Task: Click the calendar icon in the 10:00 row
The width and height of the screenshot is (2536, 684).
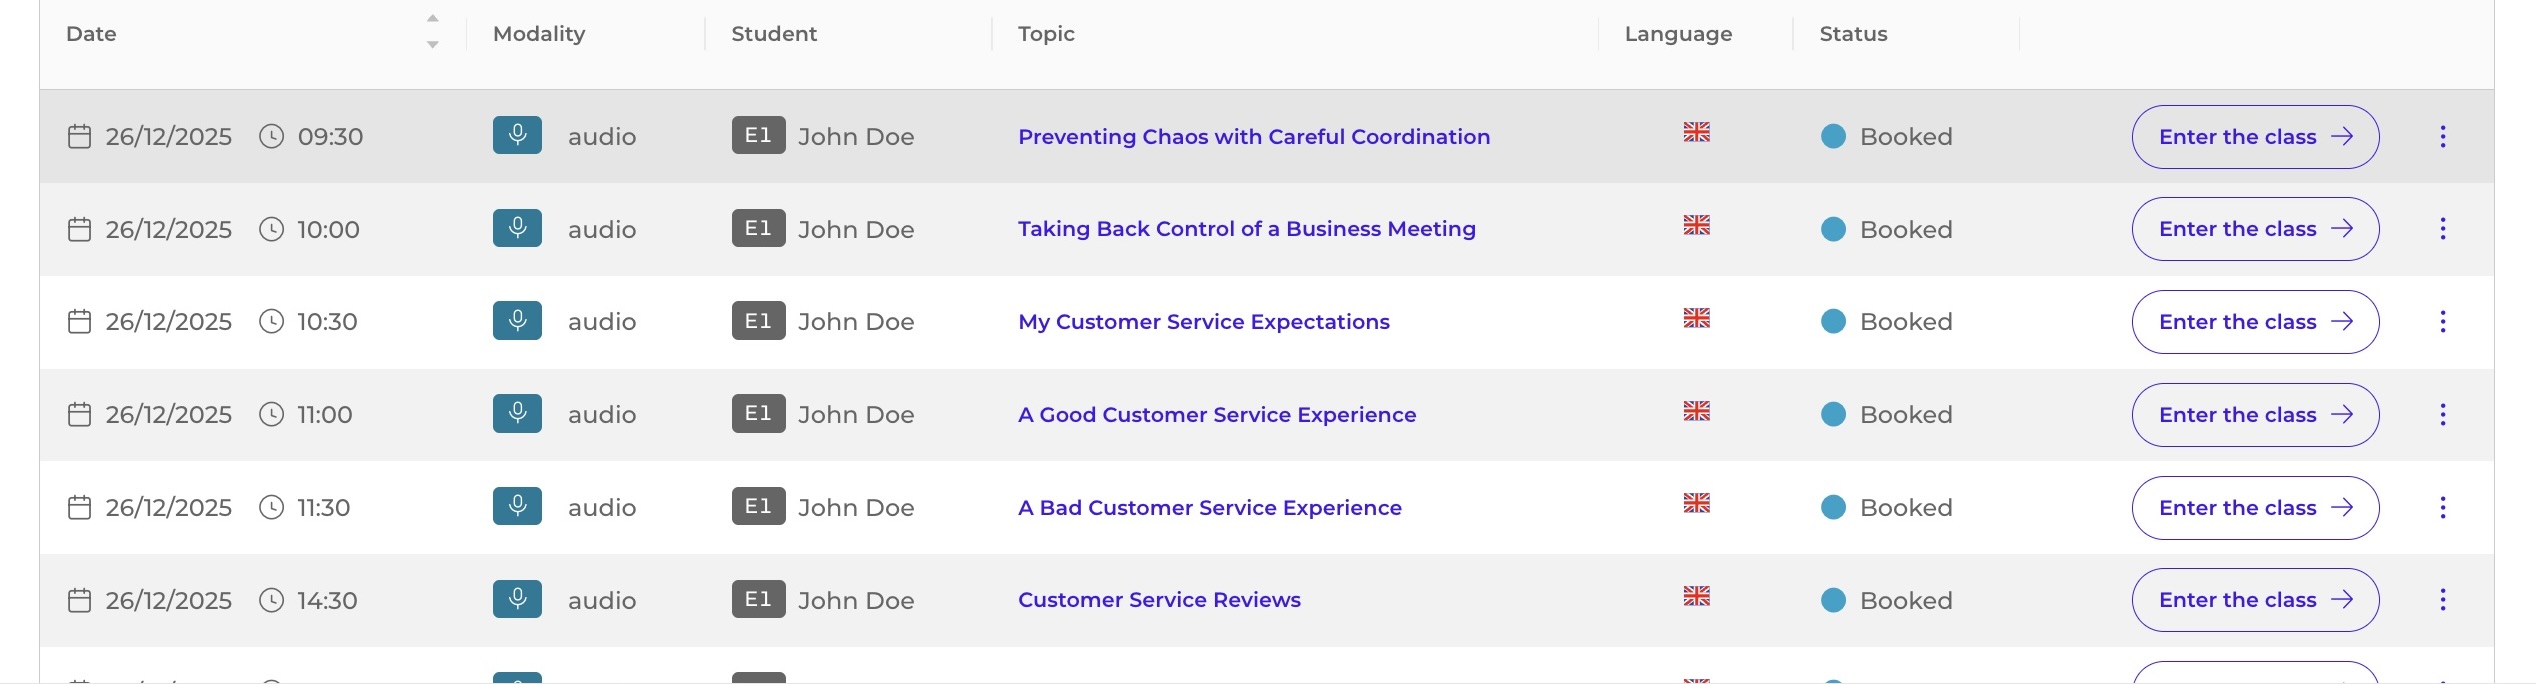Action: click(x=79, y=229)
